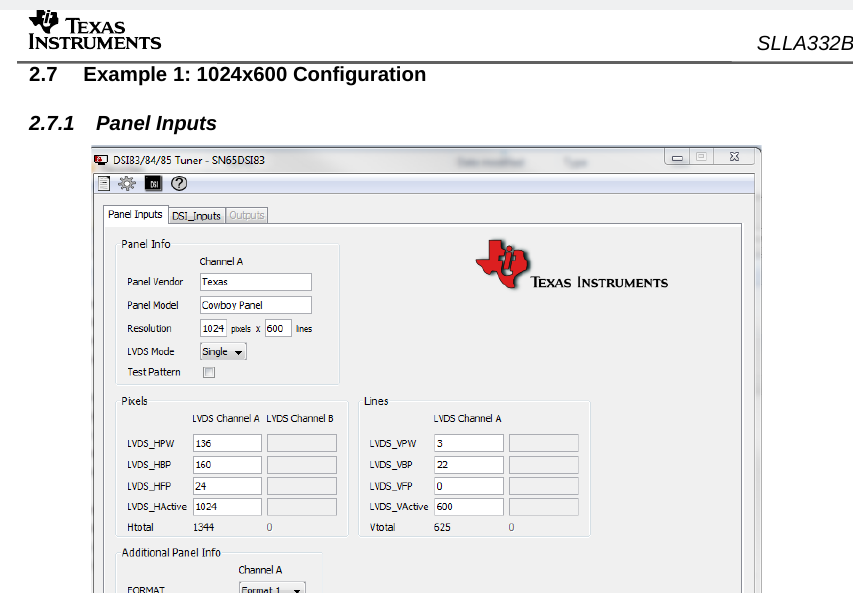Screen dimensions: 853x593
Task: Click the LVDS_HPW Channel B field
Action: click(x=302, y=443)
